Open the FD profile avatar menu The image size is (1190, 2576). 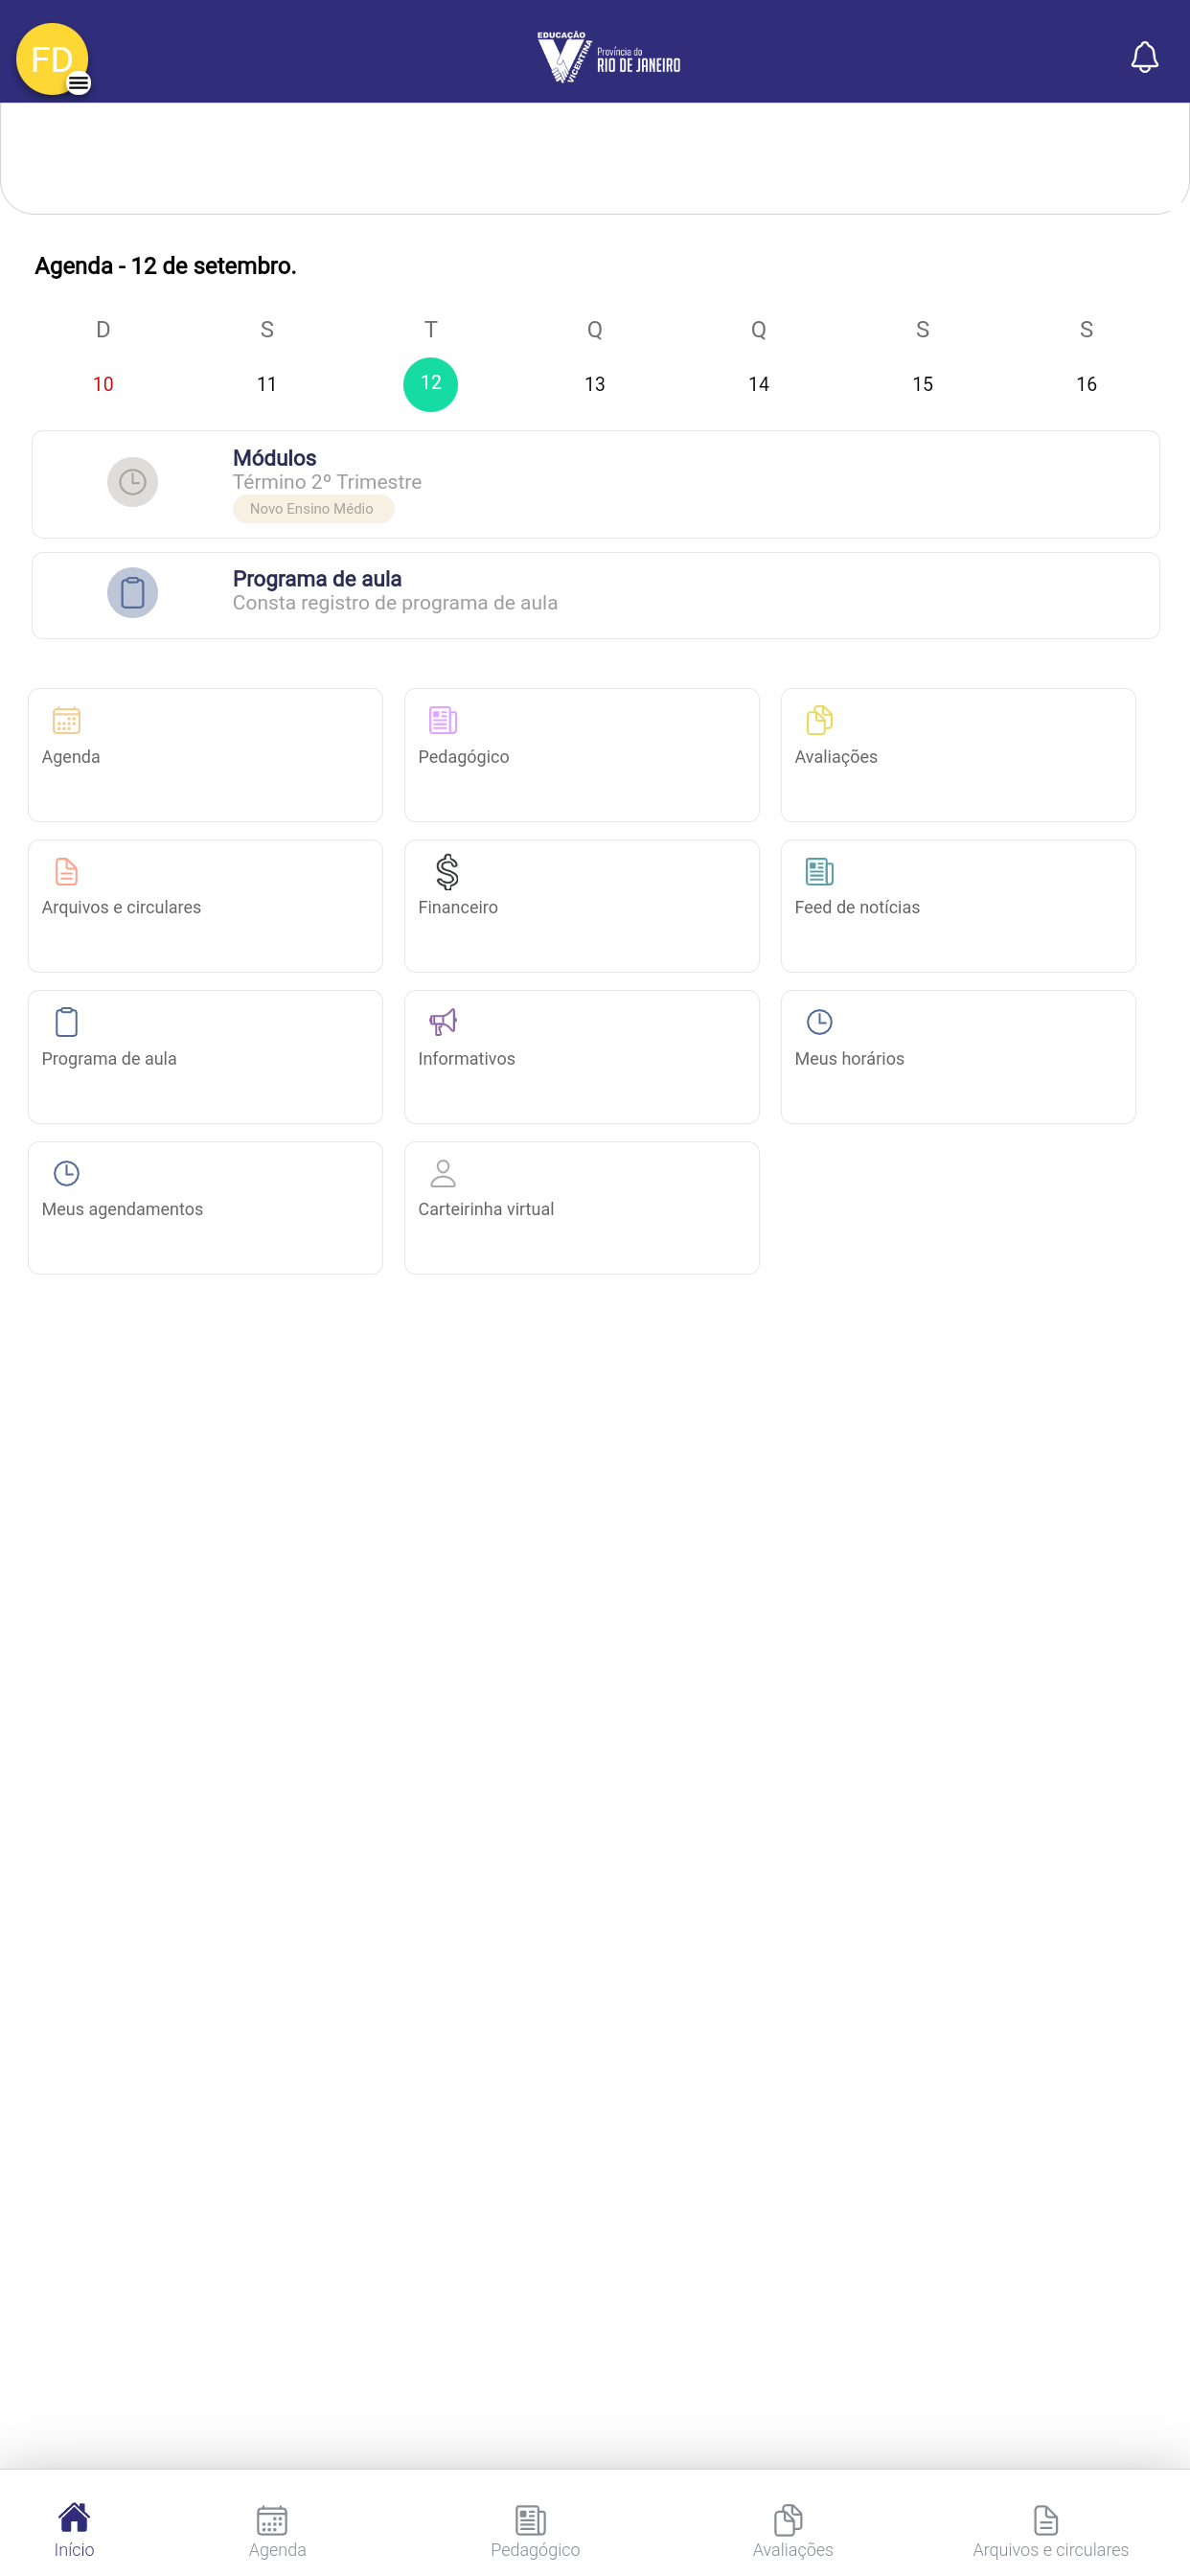click(52, 59)
